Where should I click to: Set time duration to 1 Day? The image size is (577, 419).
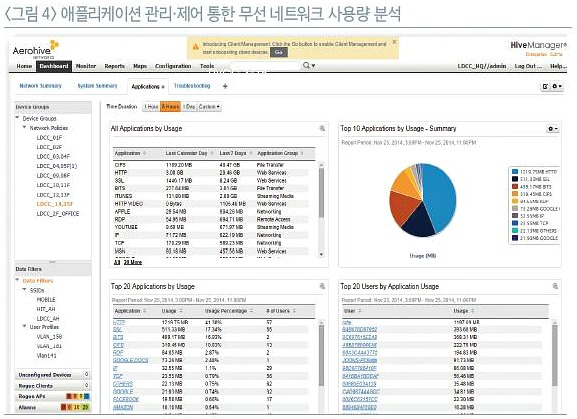point(189,107)
